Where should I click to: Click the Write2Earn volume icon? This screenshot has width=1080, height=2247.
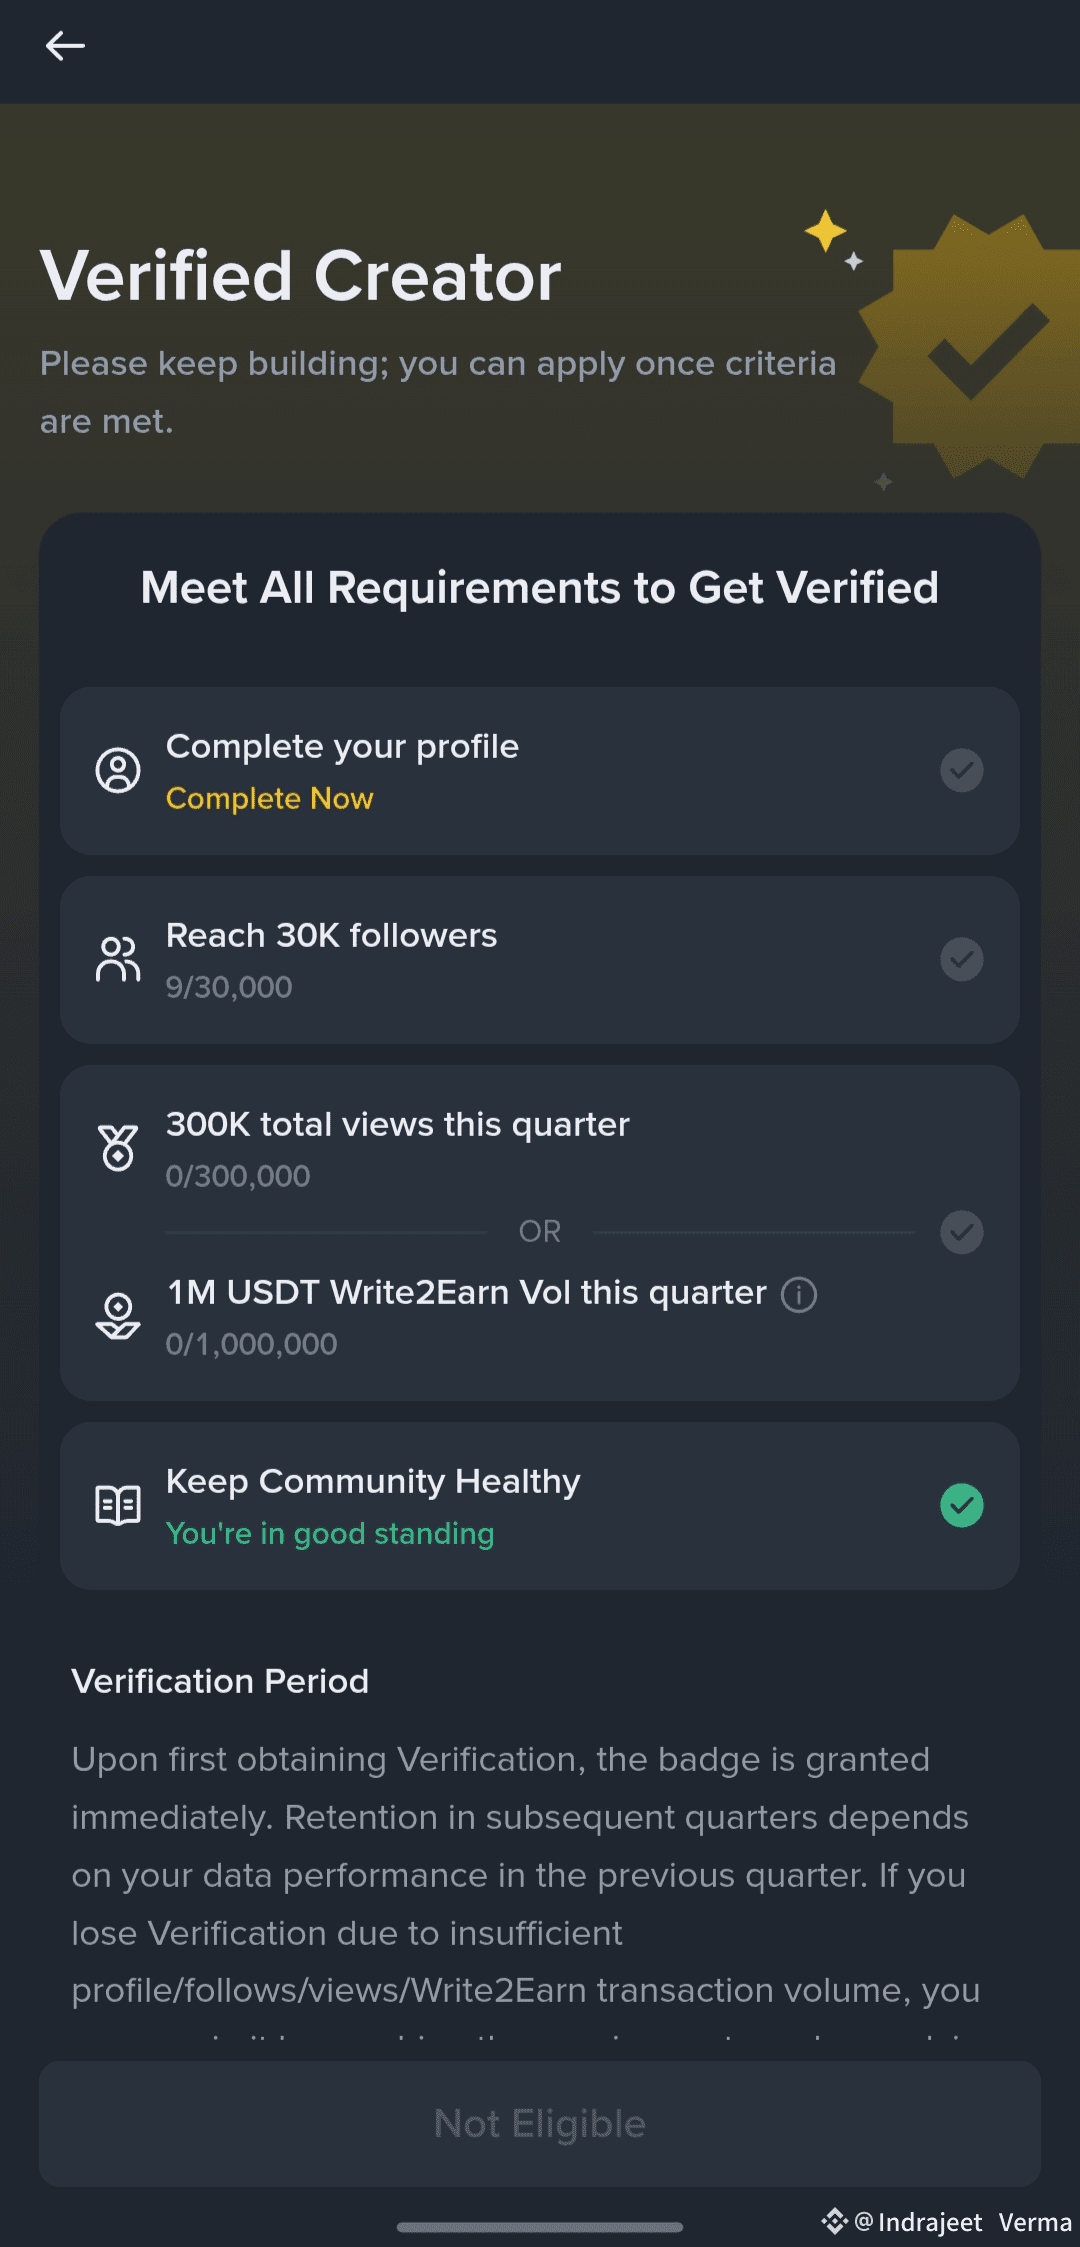(x=118, y=1316)
